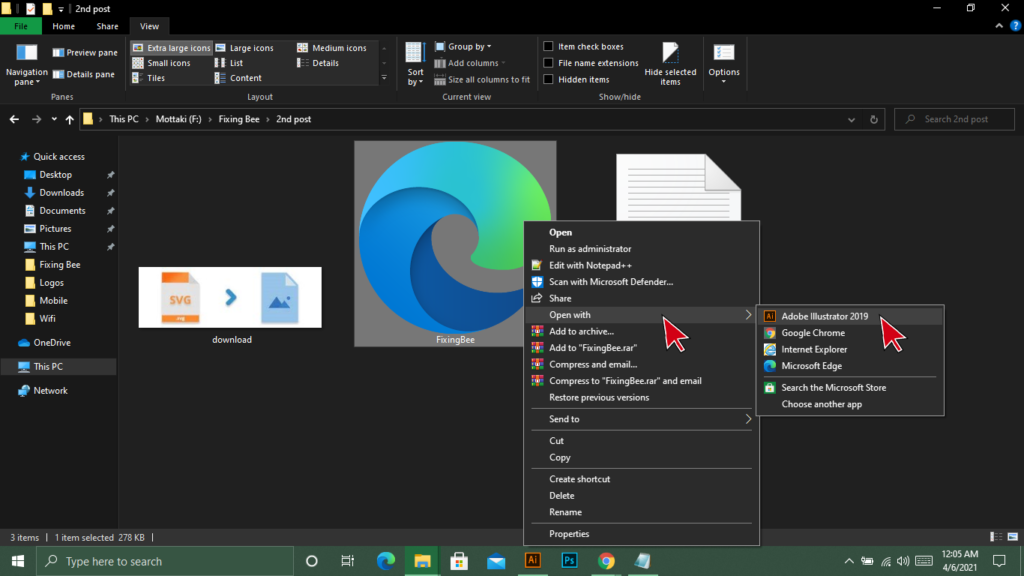The width and height of the screenshot is (1024, 576).
Task: Enable File name extensions checkbox
Action: tap(549, 63)
